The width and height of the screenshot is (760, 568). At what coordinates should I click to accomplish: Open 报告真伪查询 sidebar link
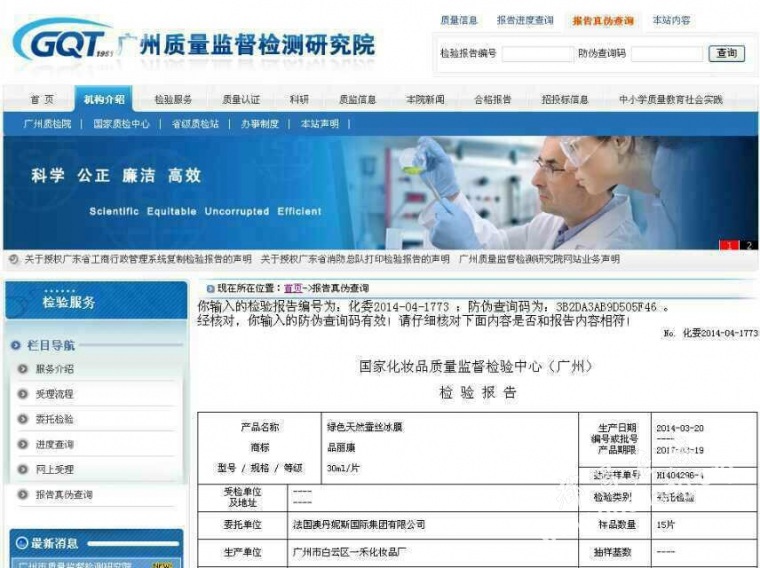pyautogui.click(x=64, y=494)
